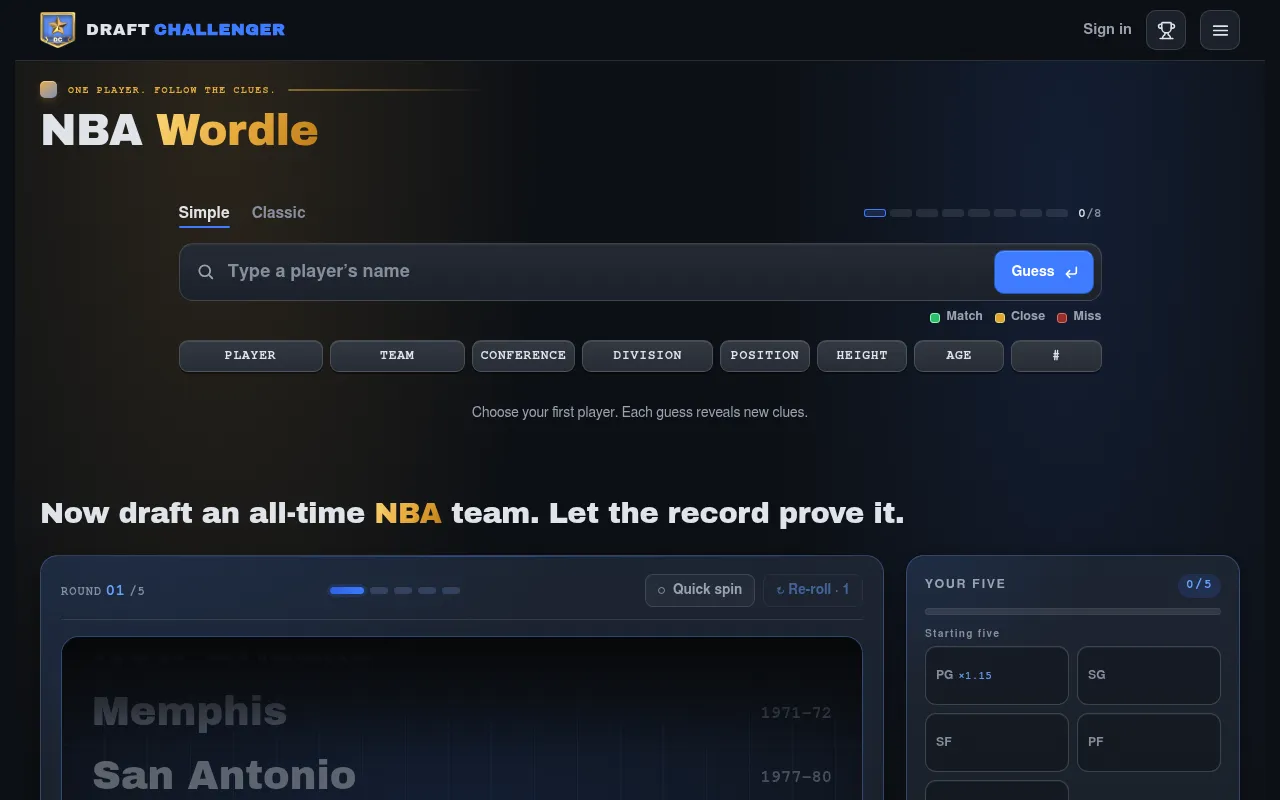Switch to the Simple tab
Image resolution: width=1280 pixels, height=800 pixels.
point(204,213)
